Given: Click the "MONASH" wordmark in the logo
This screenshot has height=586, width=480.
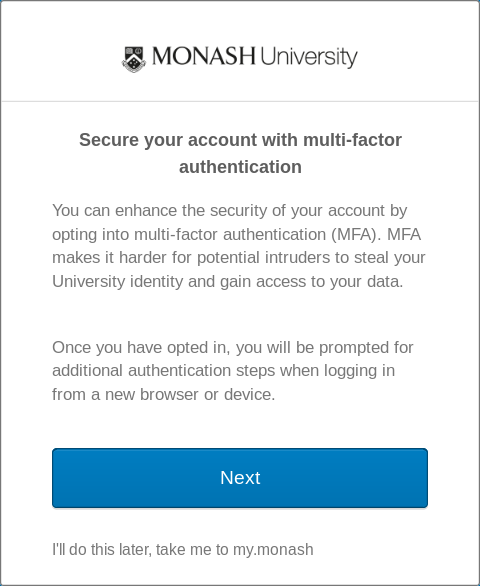Looking at the screenshot, I should 204,56.
